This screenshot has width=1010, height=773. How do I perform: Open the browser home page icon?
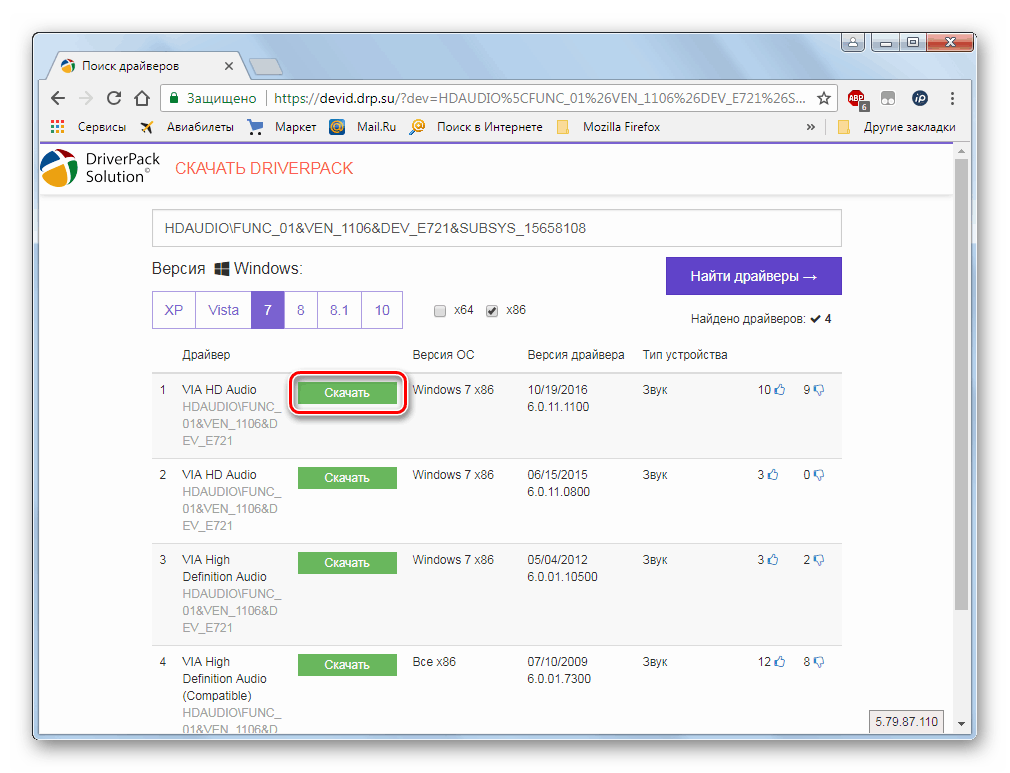pyautogui.click(x=142, y=98)
